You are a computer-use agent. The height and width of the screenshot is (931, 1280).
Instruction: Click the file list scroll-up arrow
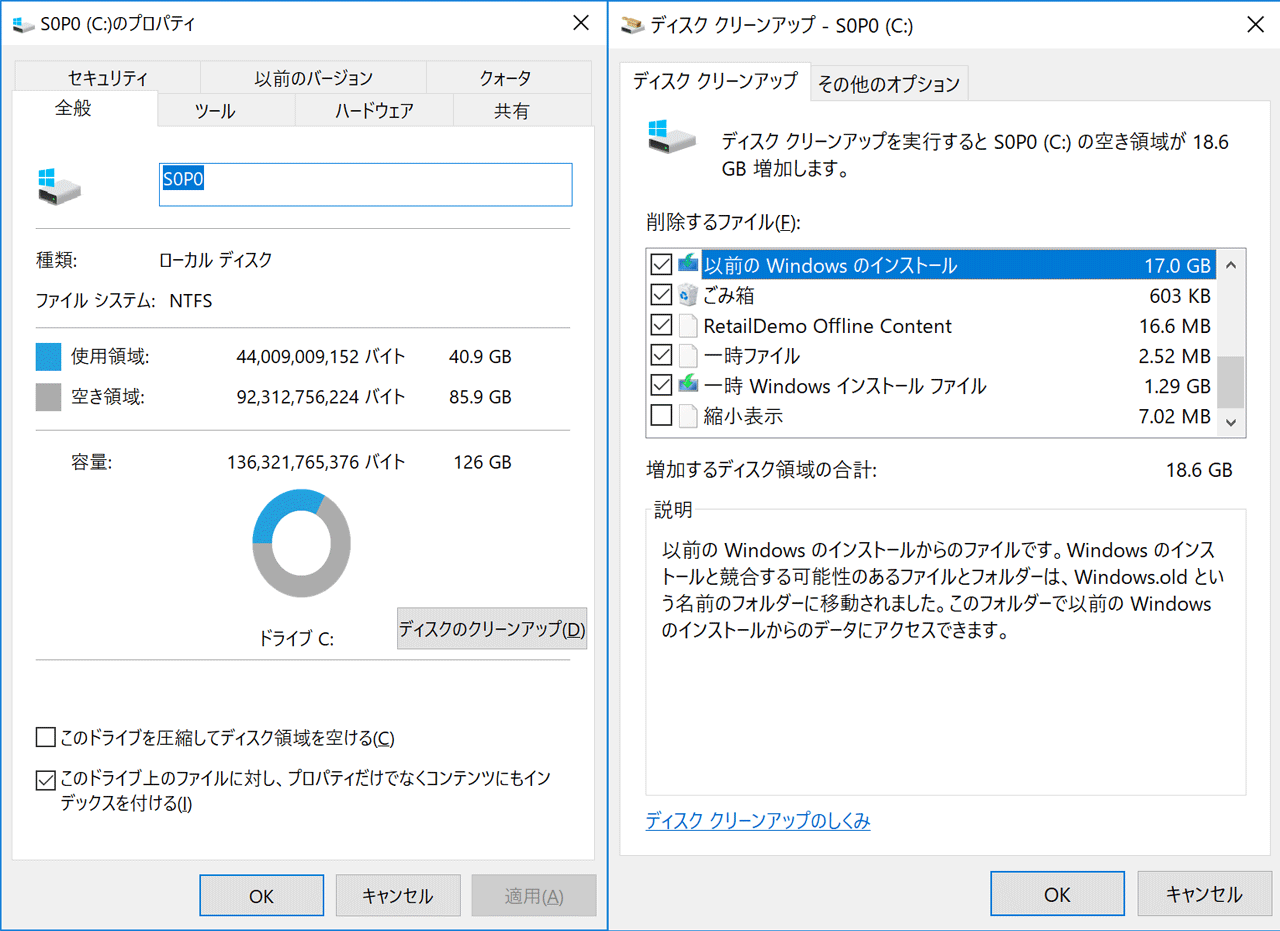pos(1231,265)
